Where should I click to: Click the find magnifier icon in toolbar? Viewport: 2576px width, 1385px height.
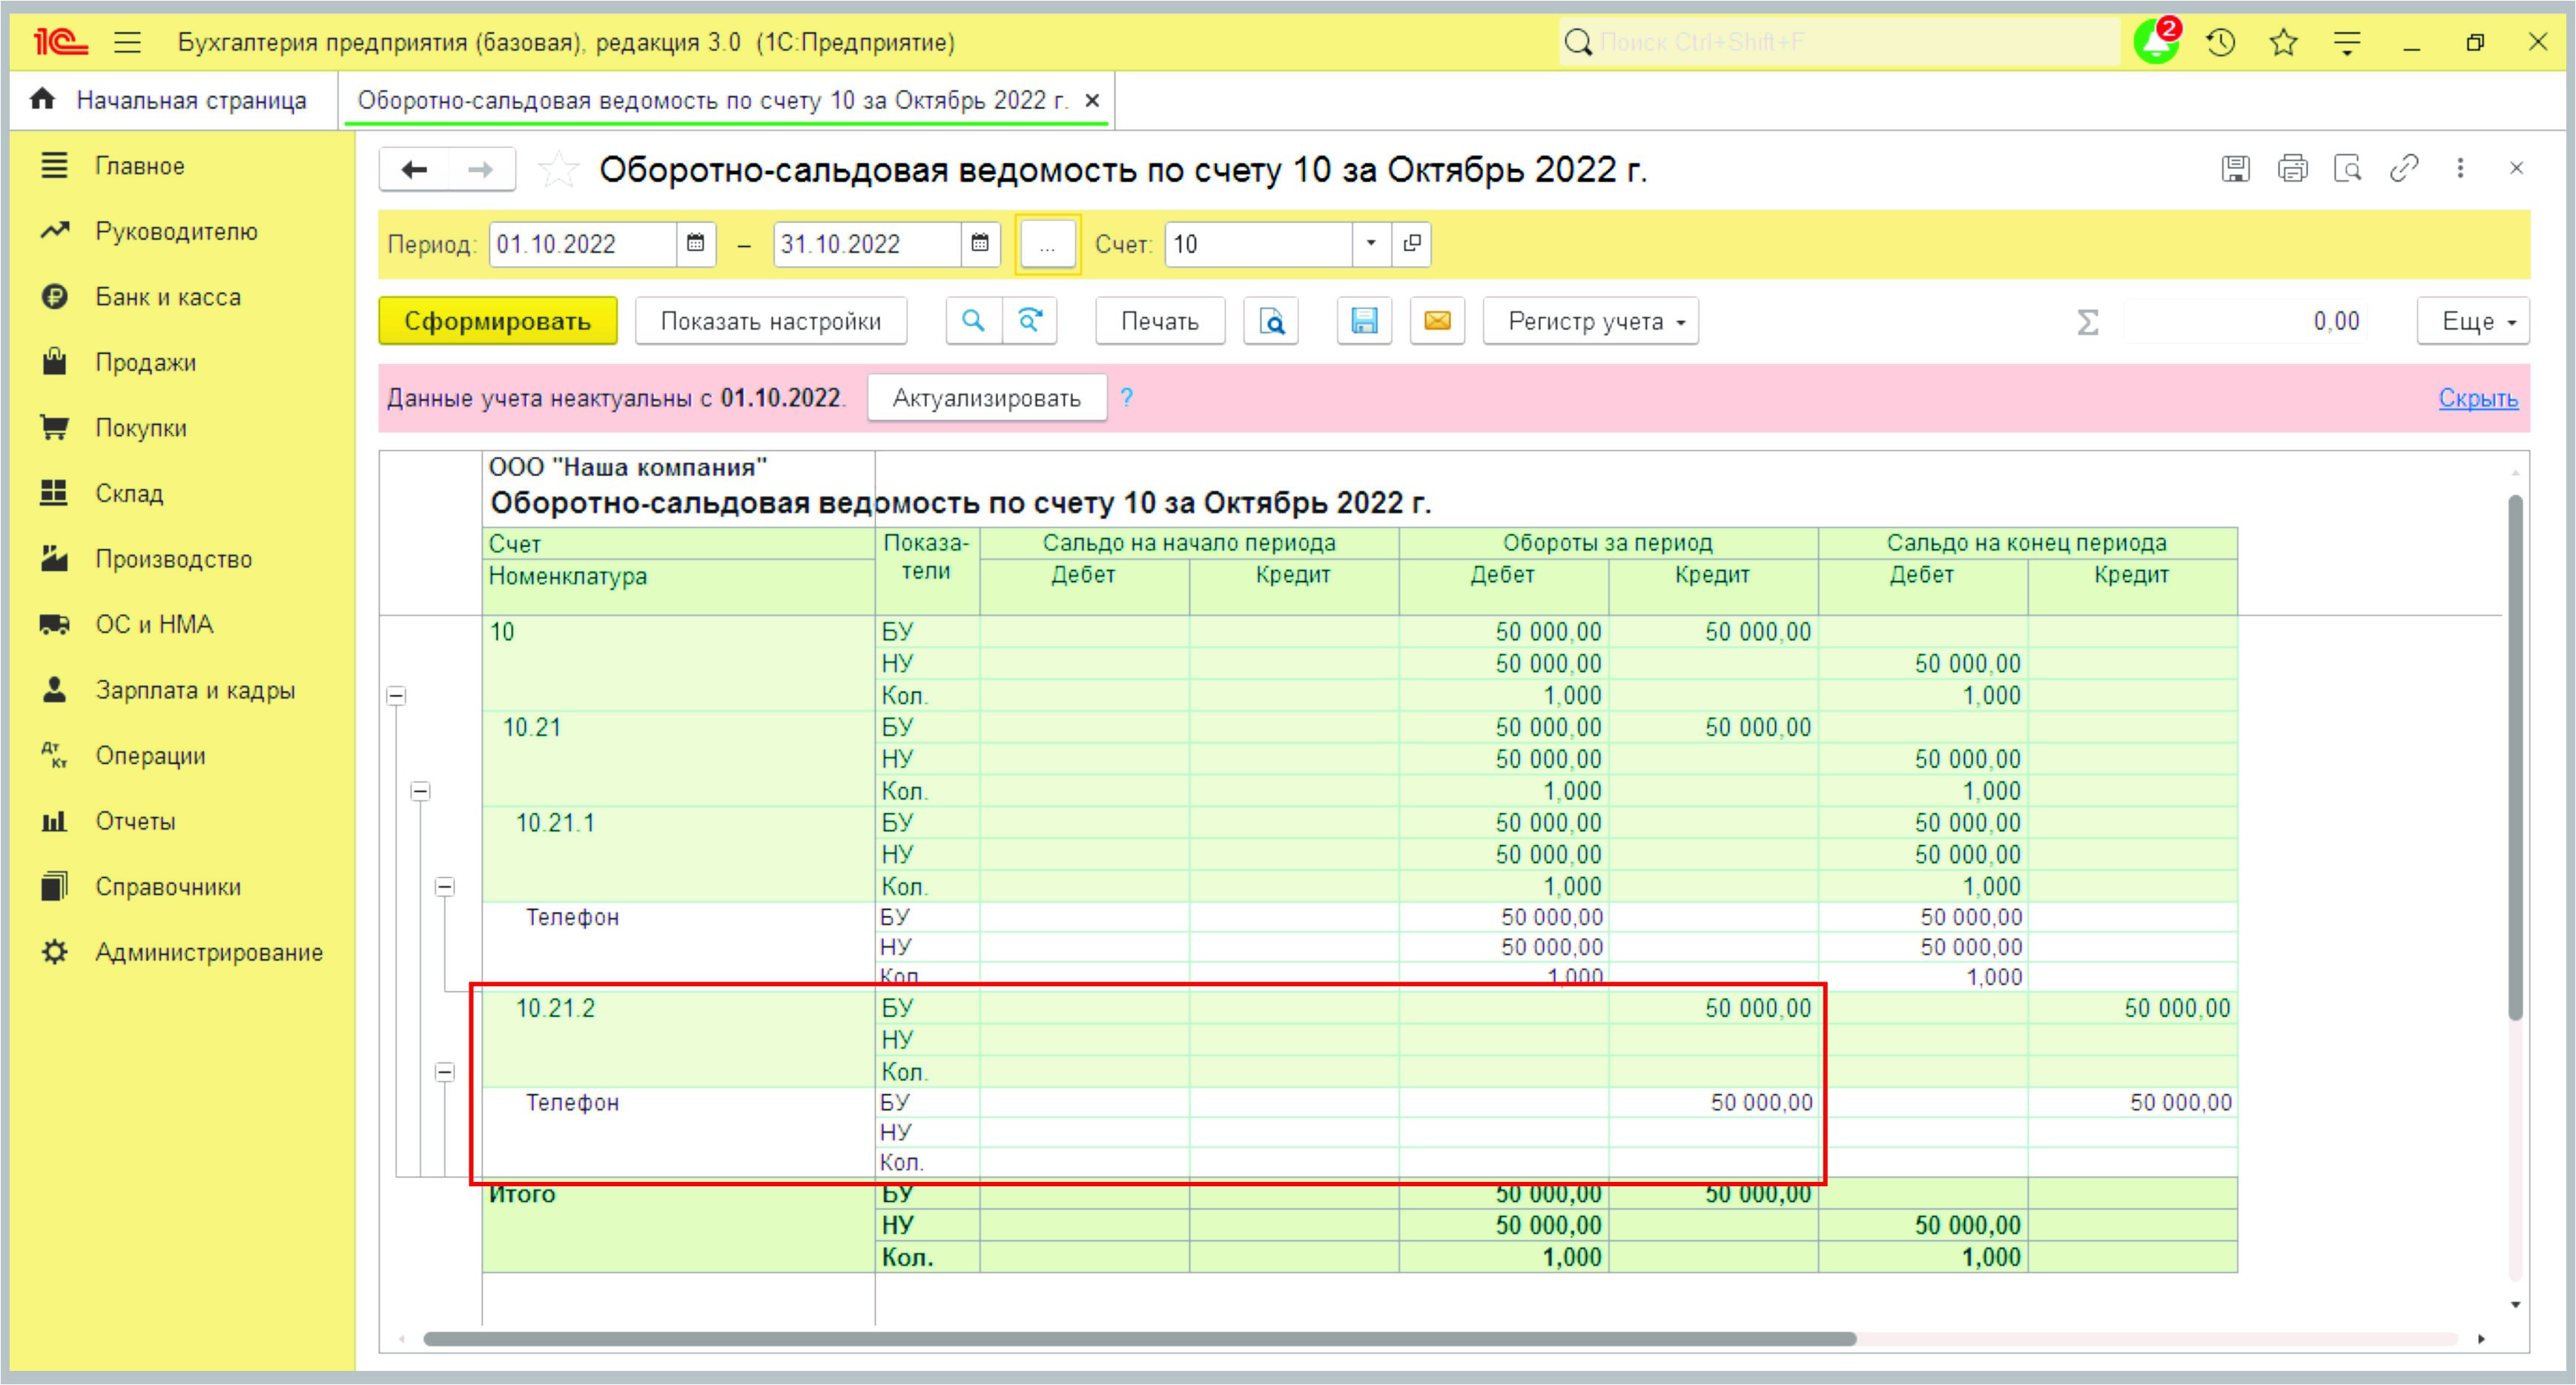click(972, 321)
